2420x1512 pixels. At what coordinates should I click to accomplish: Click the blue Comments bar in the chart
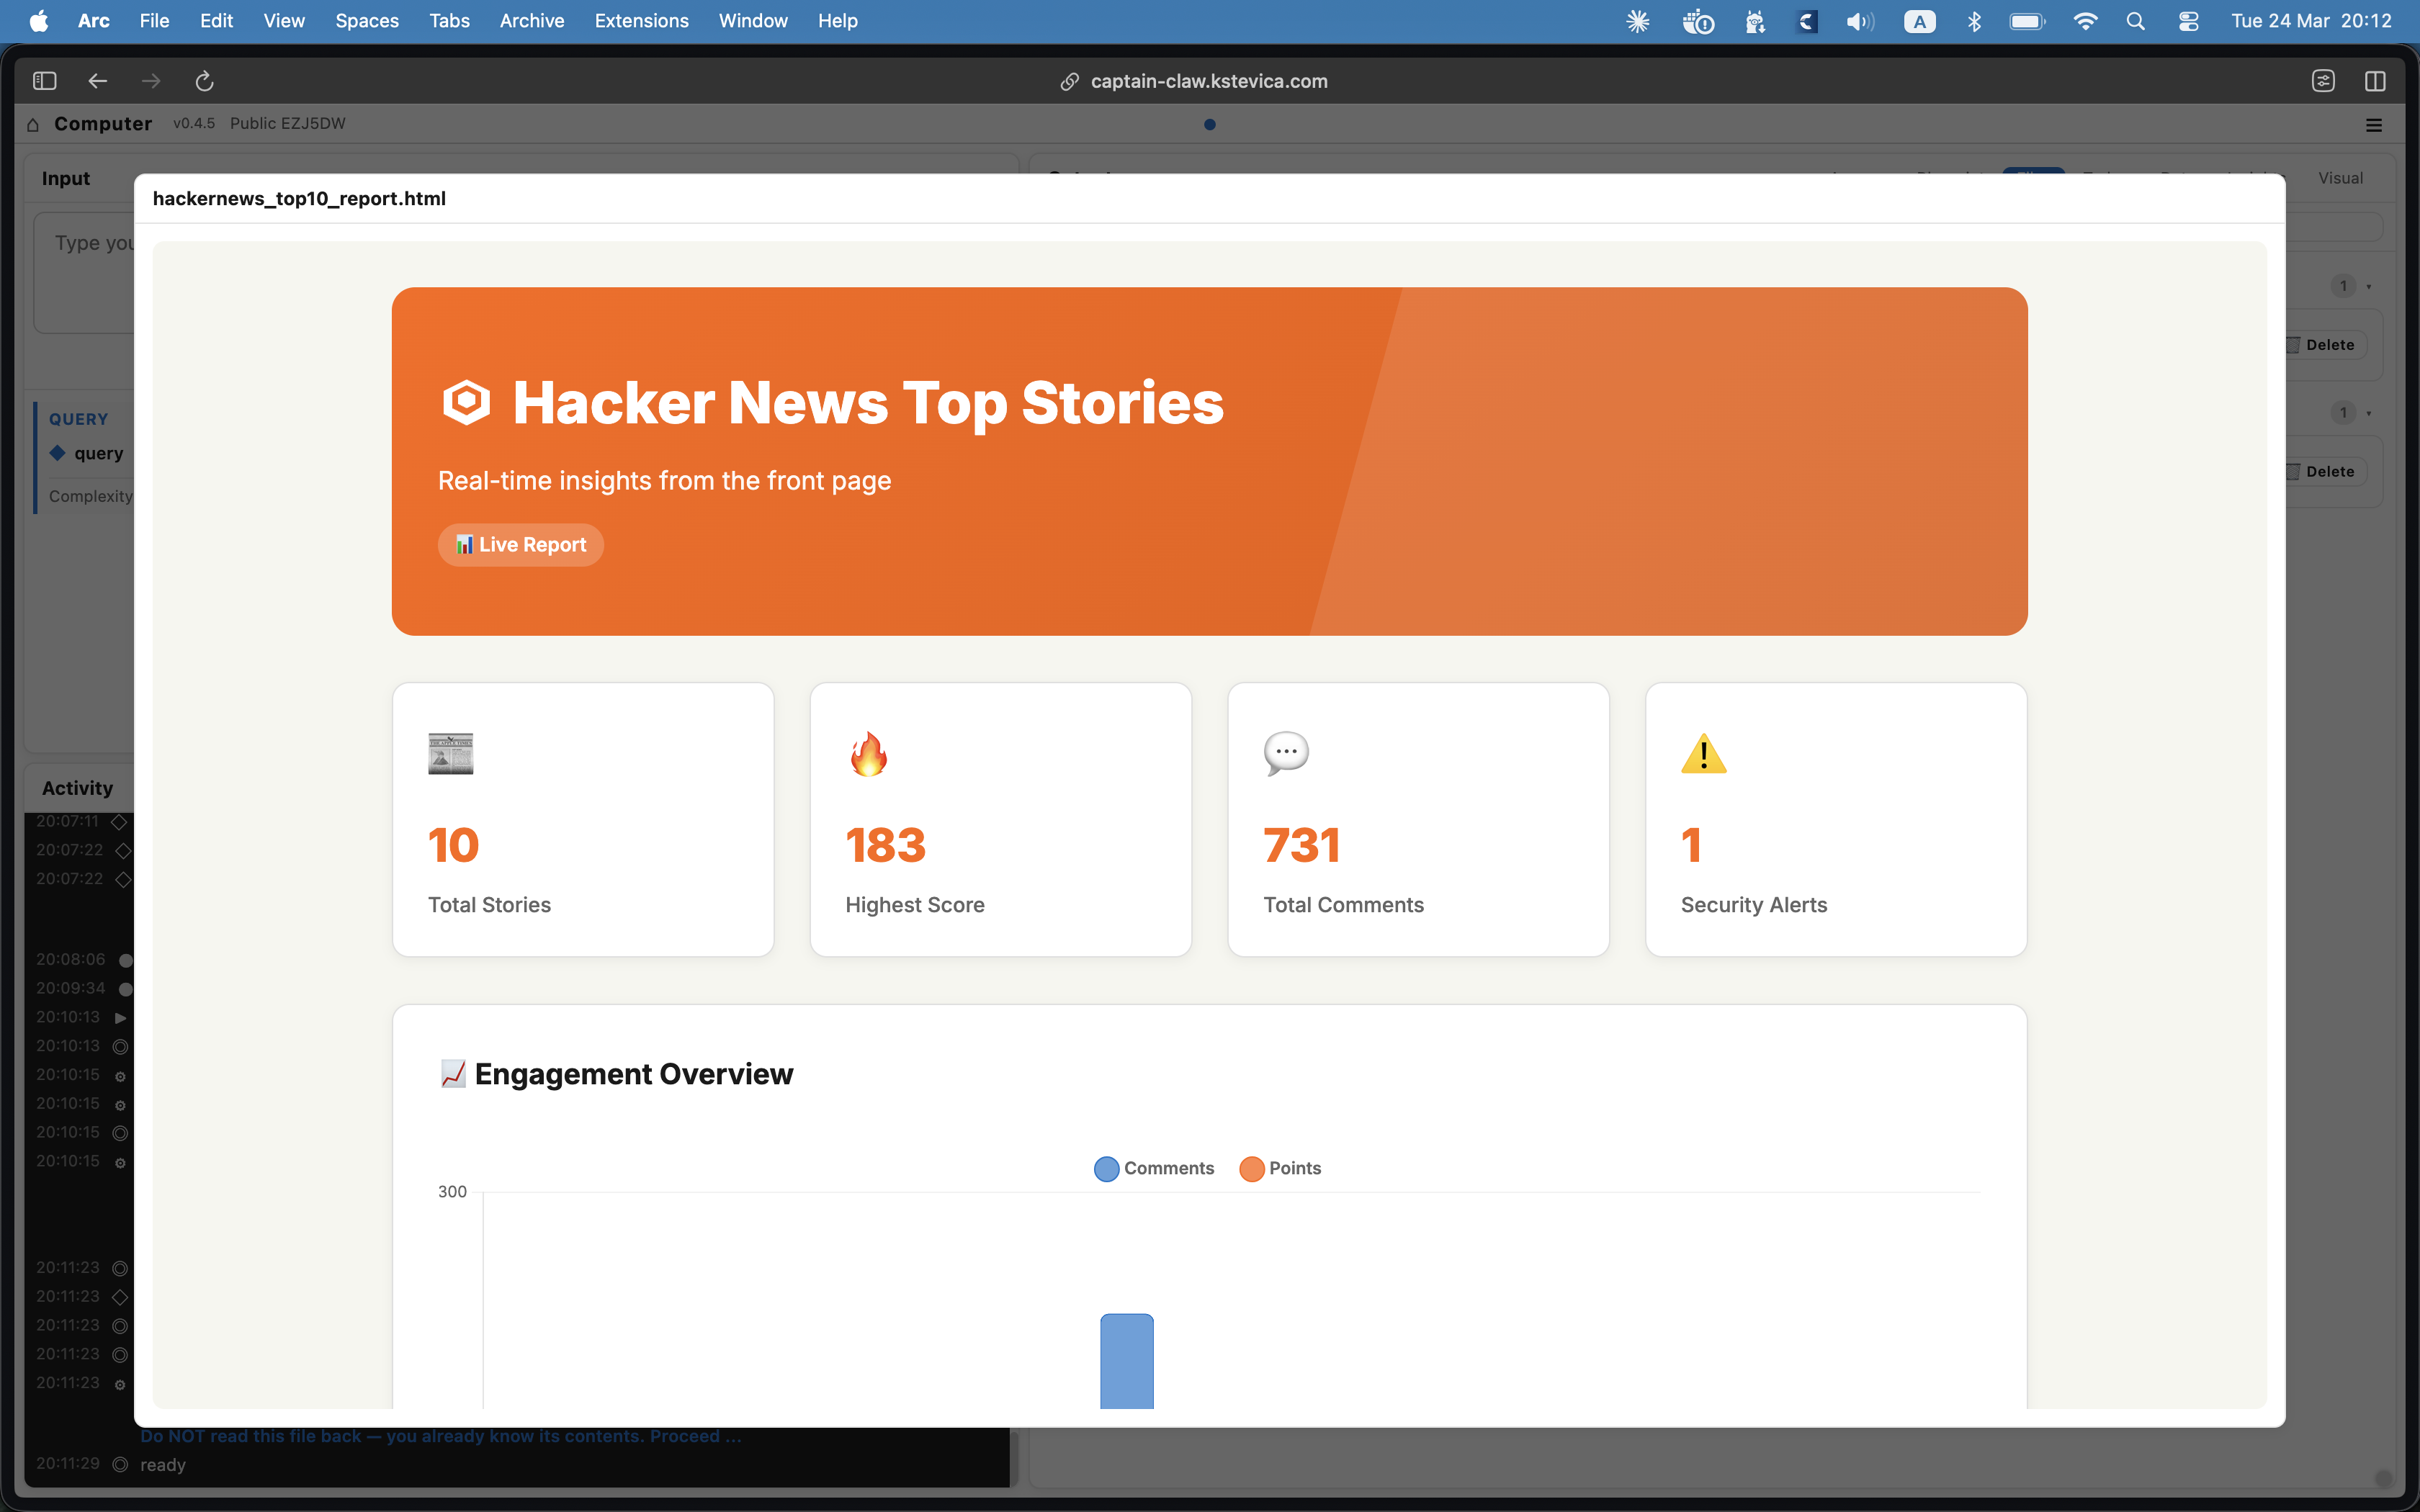coord(1127,1361)
